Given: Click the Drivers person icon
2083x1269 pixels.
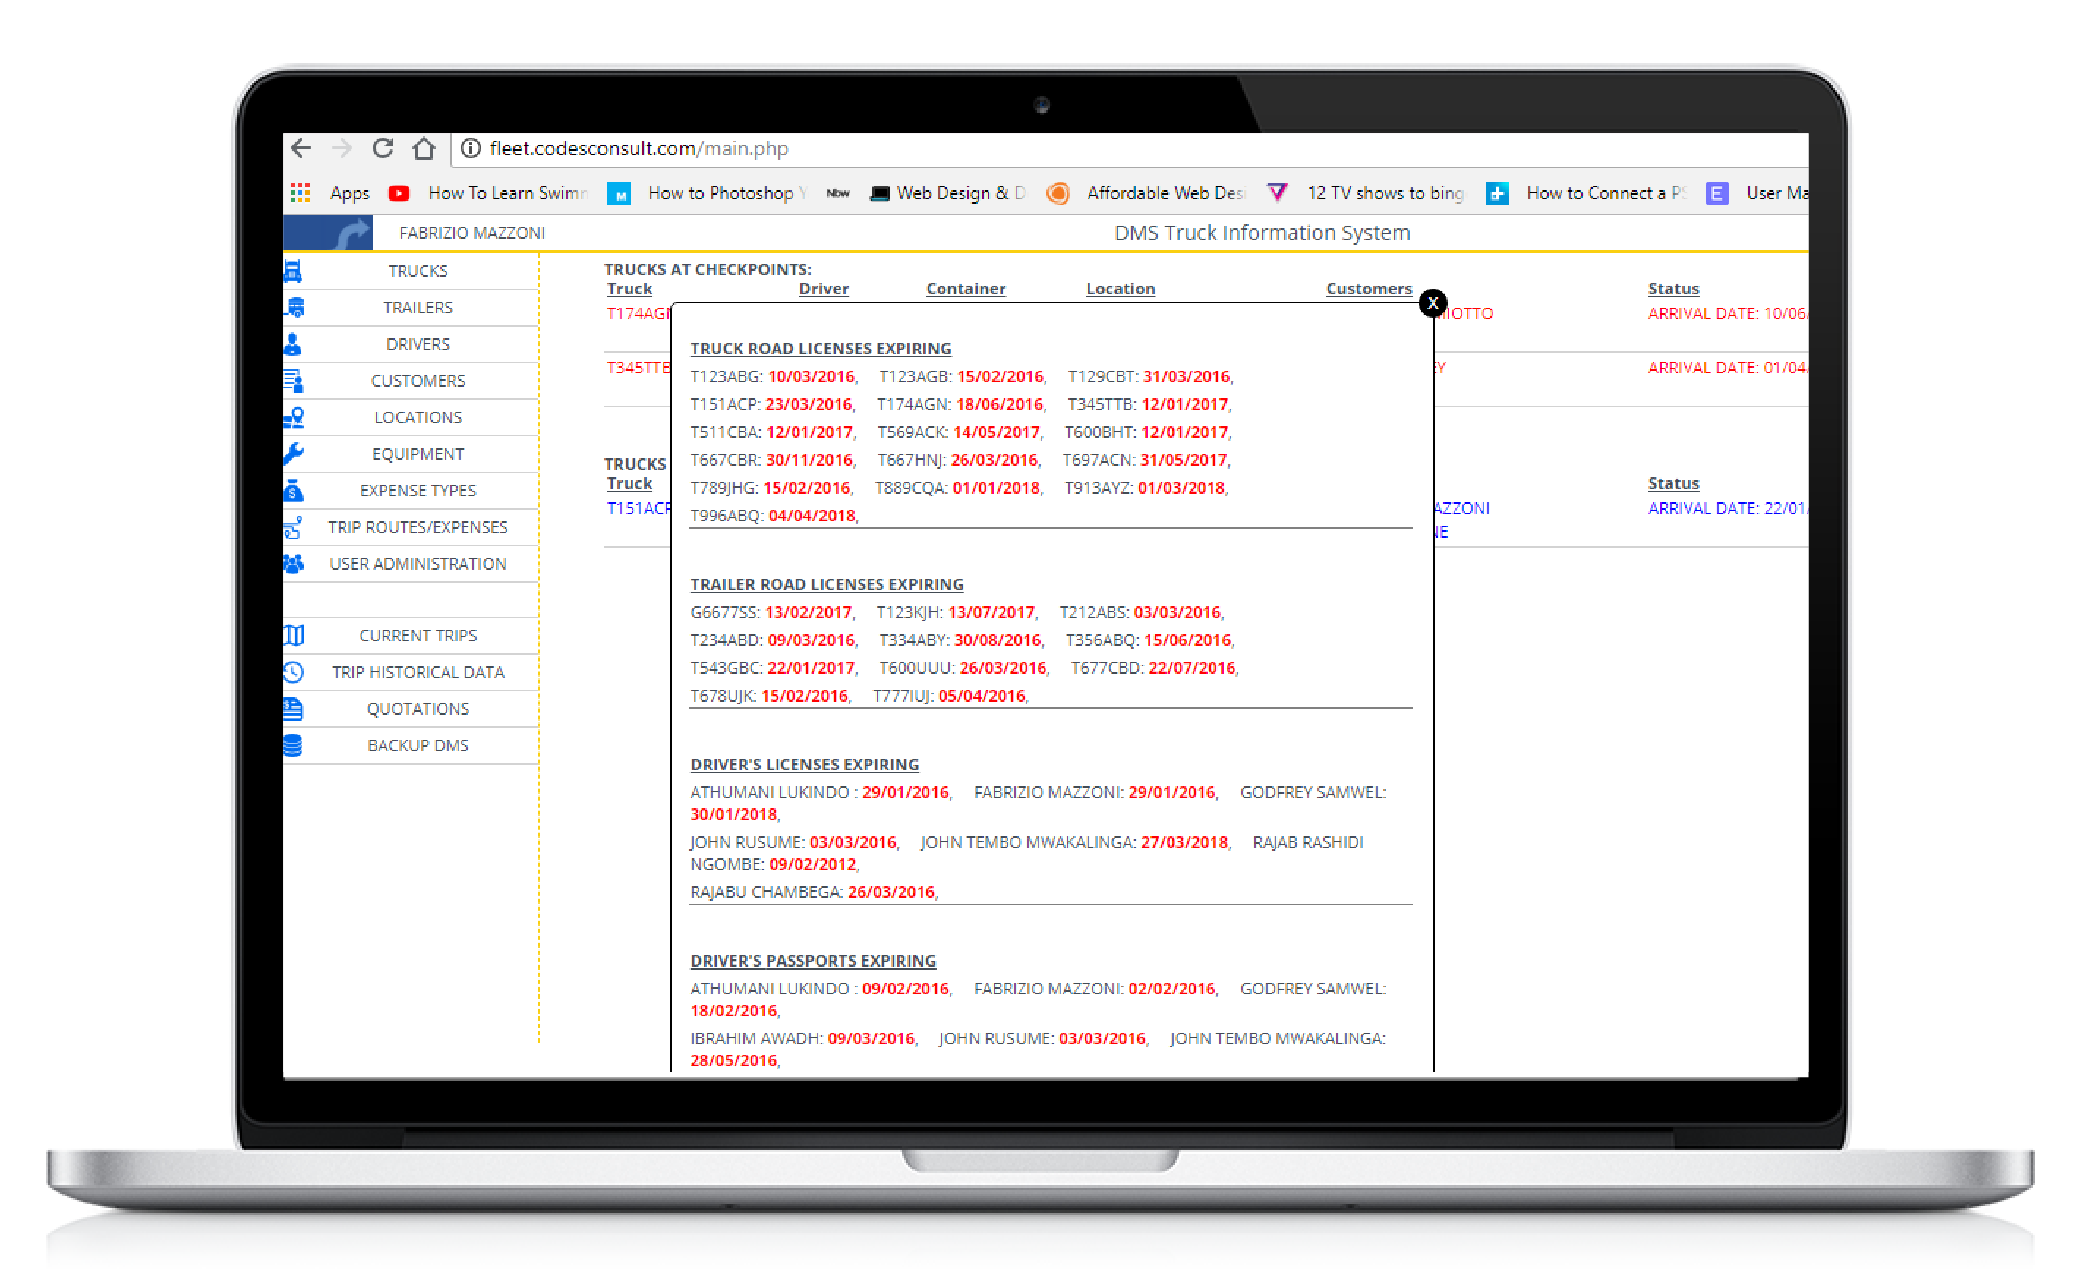Looking at the screenshot, I should pos(292,344).
